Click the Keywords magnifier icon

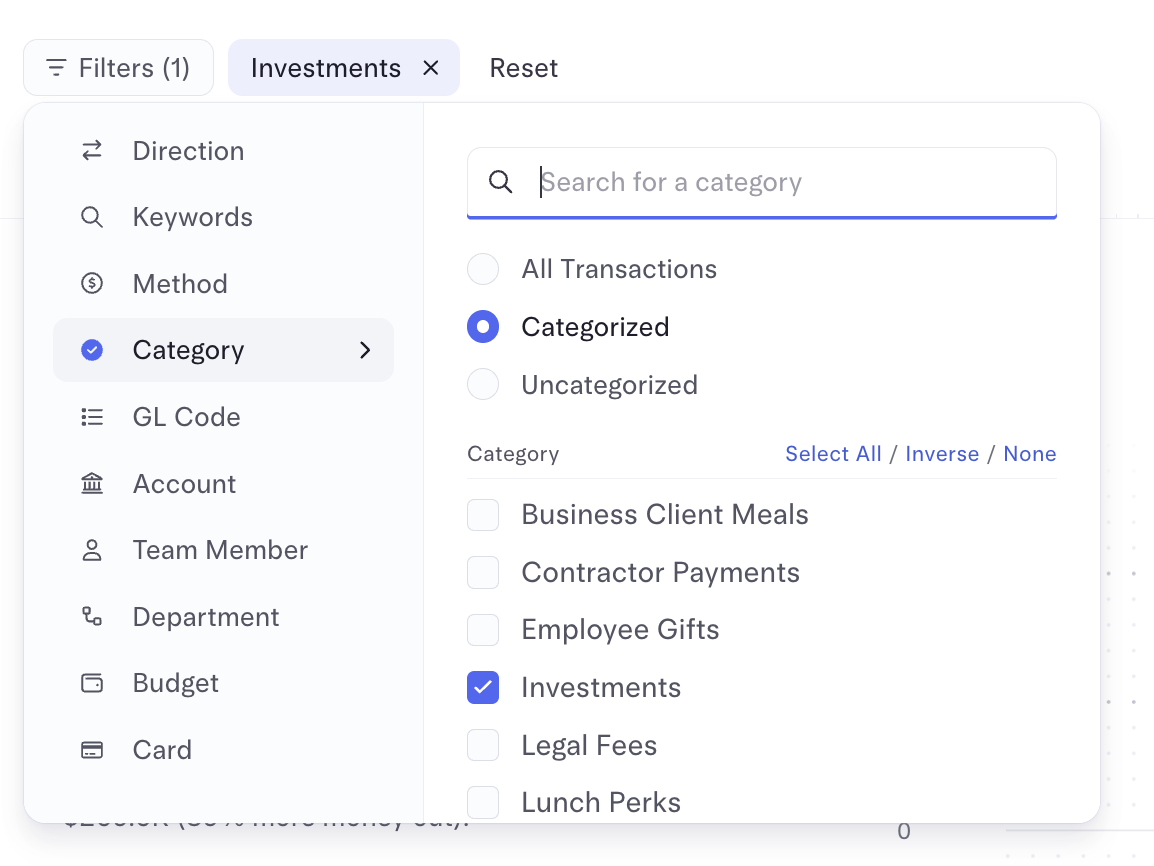click(x=92, y=217)
